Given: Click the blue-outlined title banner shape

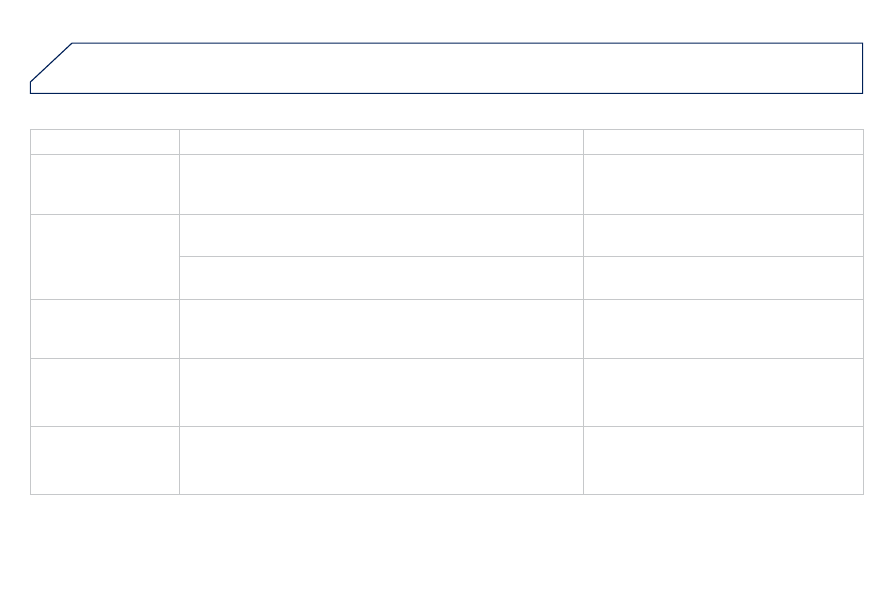Looking at the screenshot, I should (x=446, y=68).
